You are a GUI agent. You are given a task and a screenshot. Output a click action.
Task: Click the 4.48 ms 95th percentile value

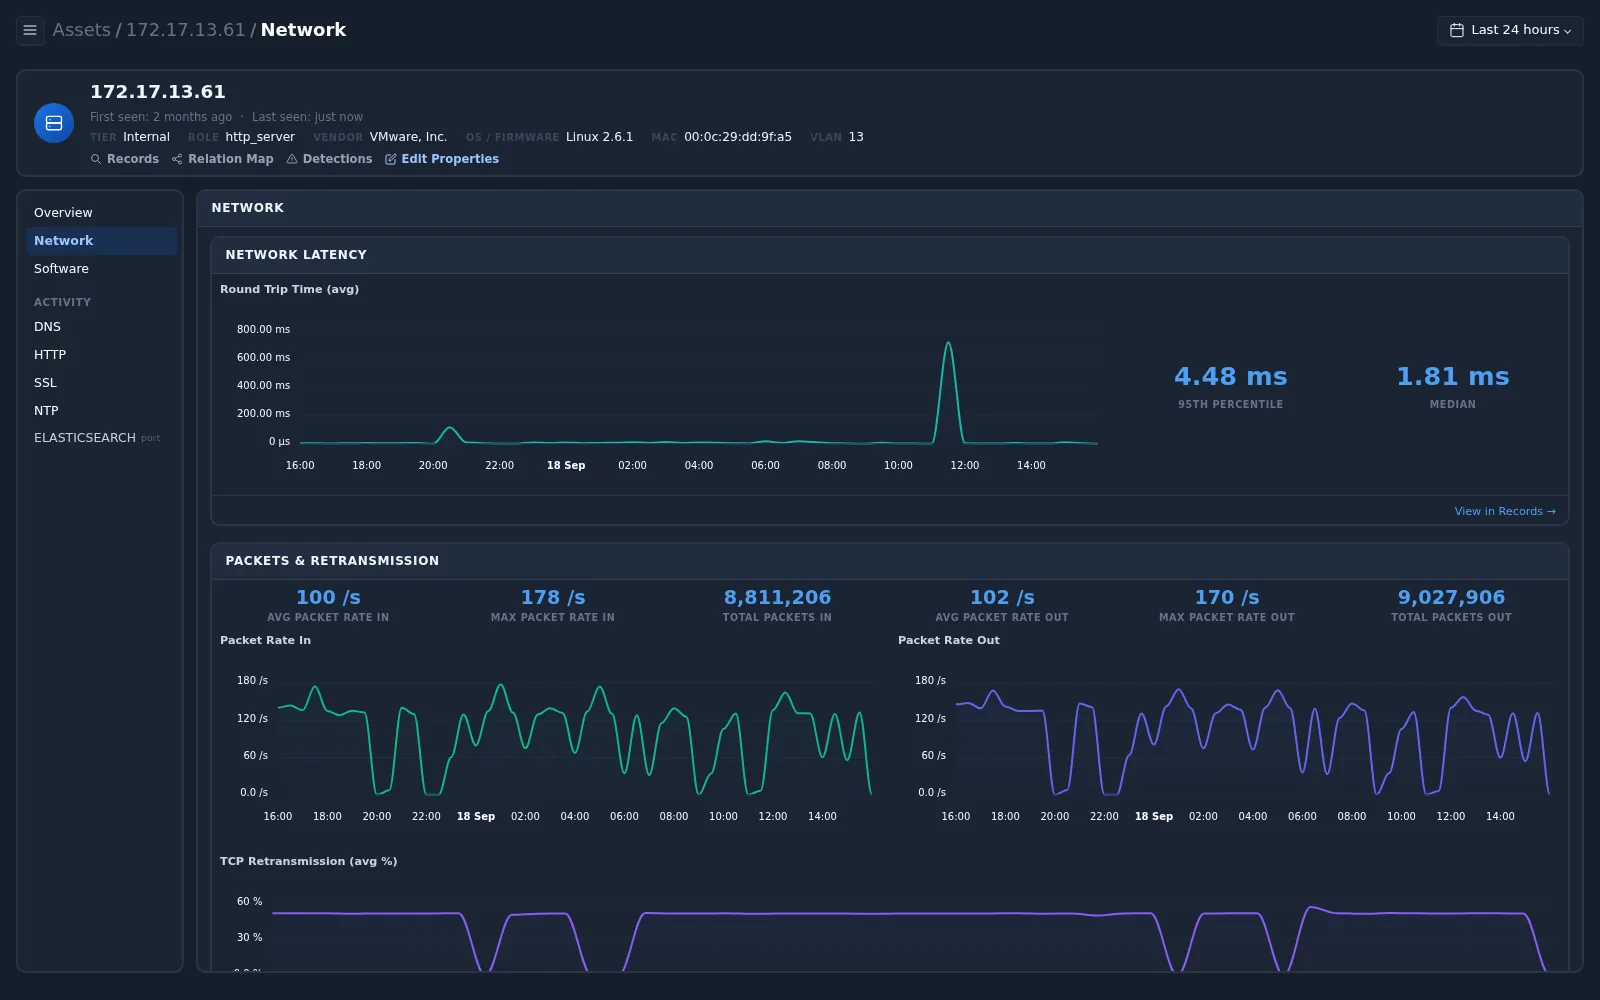point(1230,377)
